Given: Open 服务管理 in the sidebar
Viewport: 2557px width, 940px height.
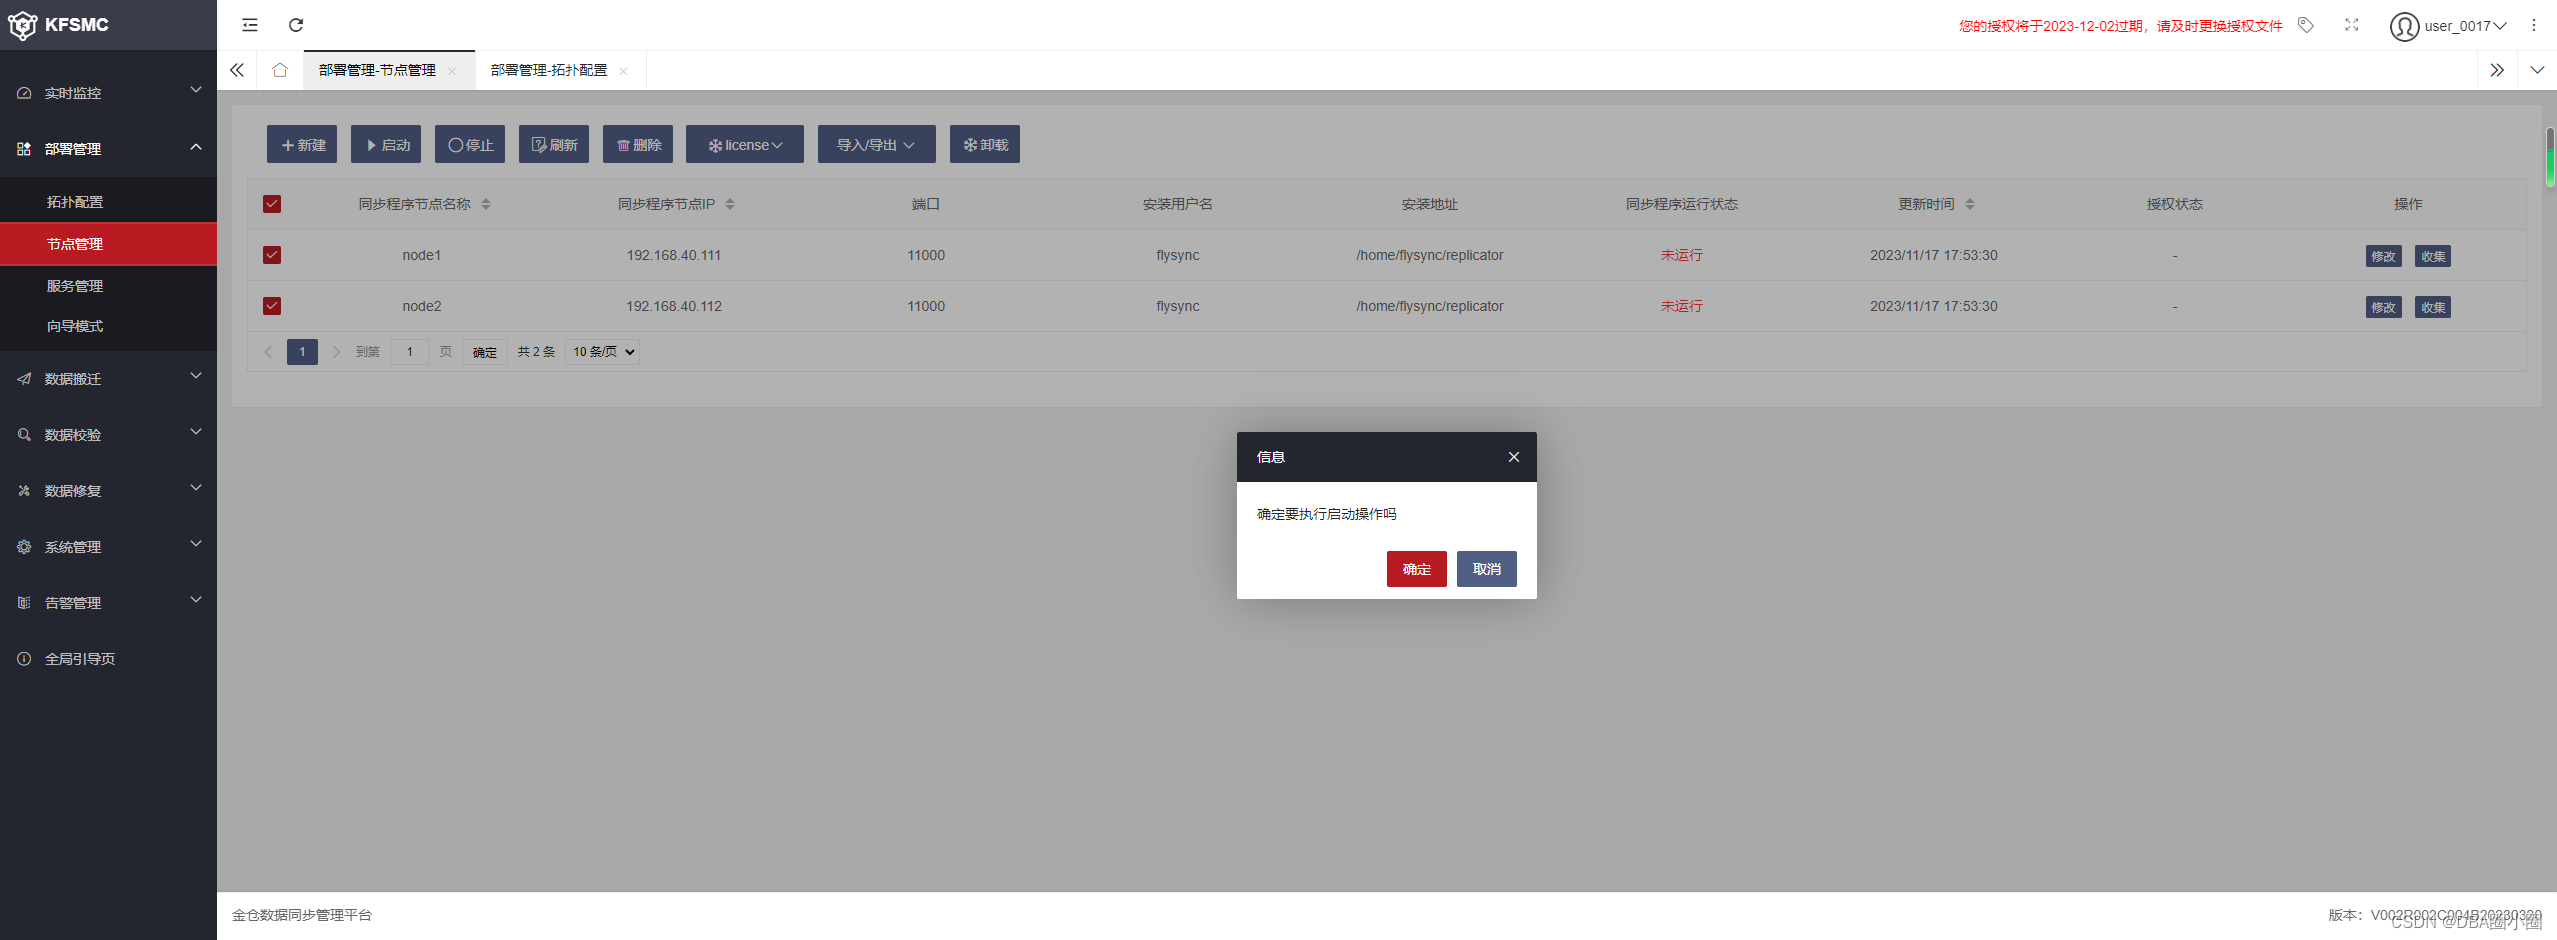Looking at the screenshot, I should tap(108, 285).
